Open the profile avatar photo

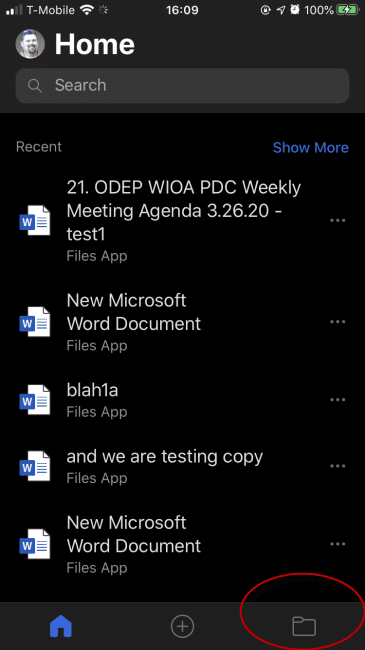click(x=30, y=44)
